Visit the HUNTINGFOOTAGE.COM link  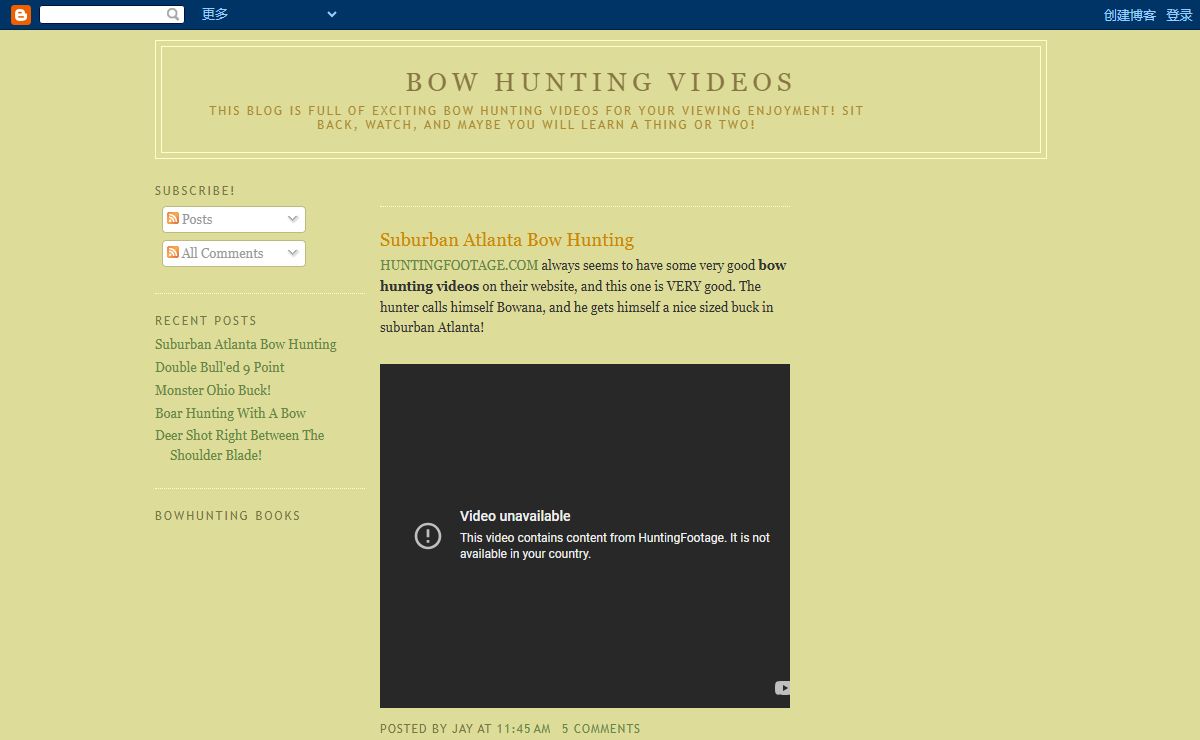click(459, 265)
